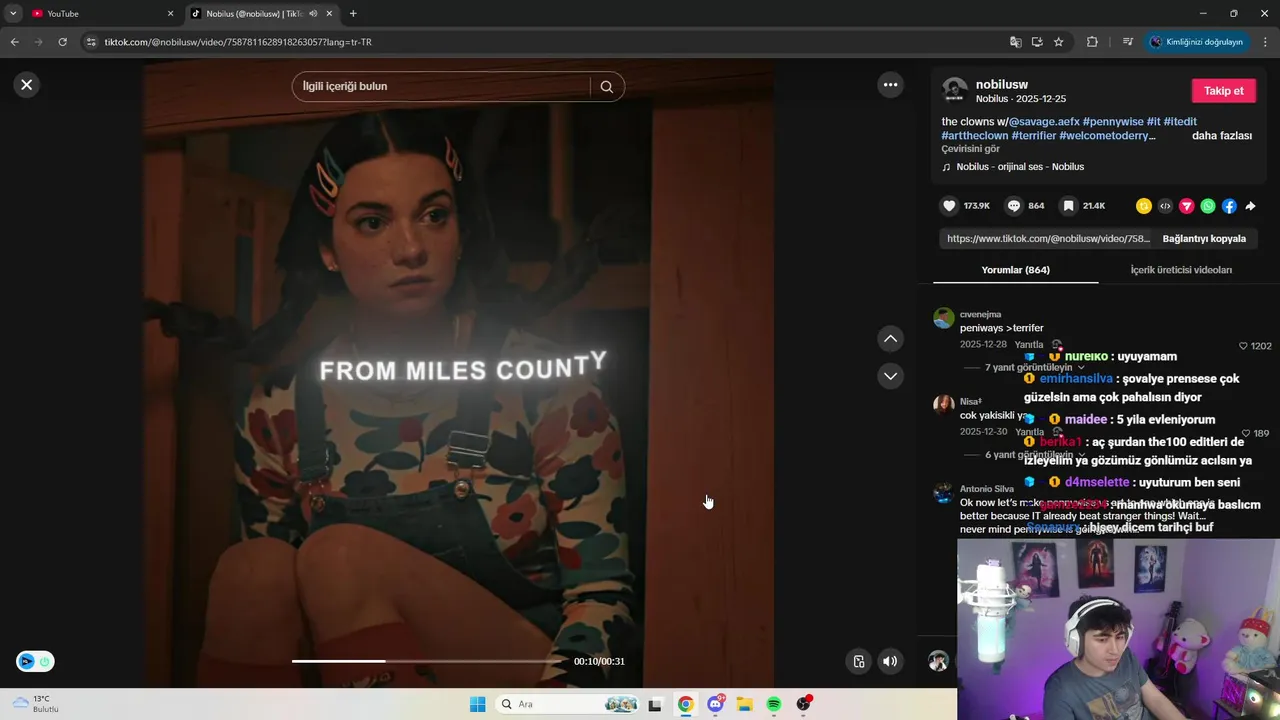The image size is (1280, 720).
Task: Go to previous video with up chevron
Action: point(890,339)
